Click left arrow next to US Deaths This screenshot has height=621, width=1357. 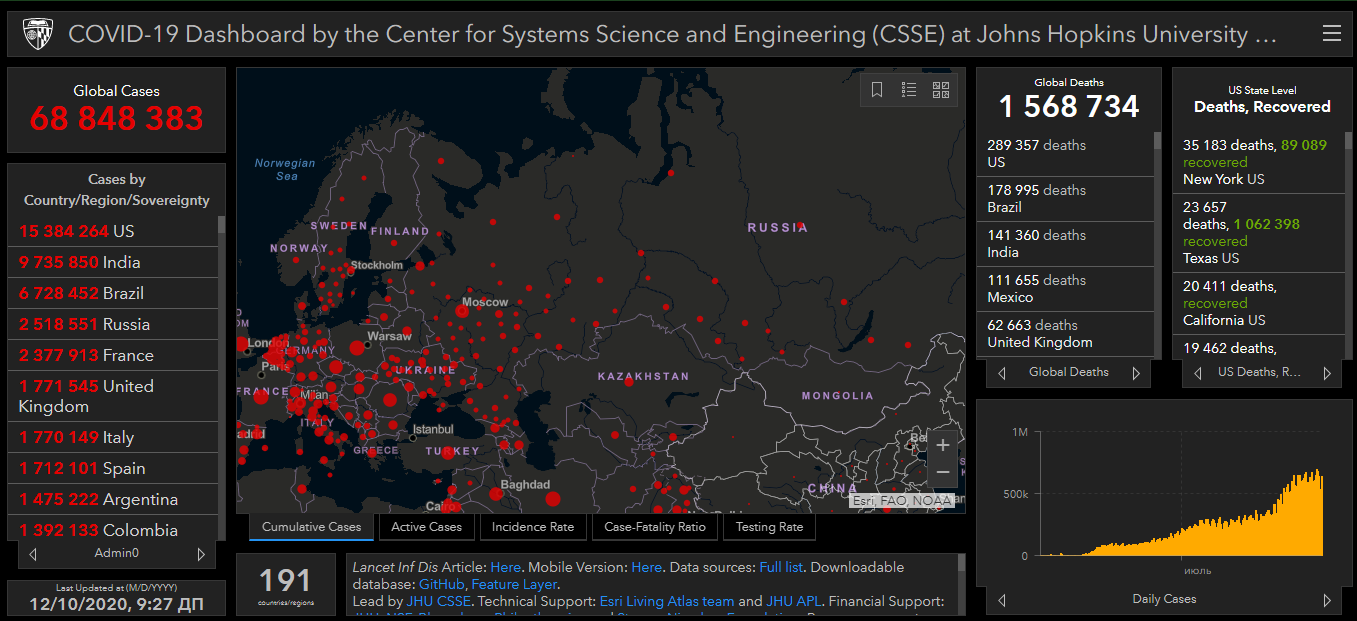coord(1197,373)
